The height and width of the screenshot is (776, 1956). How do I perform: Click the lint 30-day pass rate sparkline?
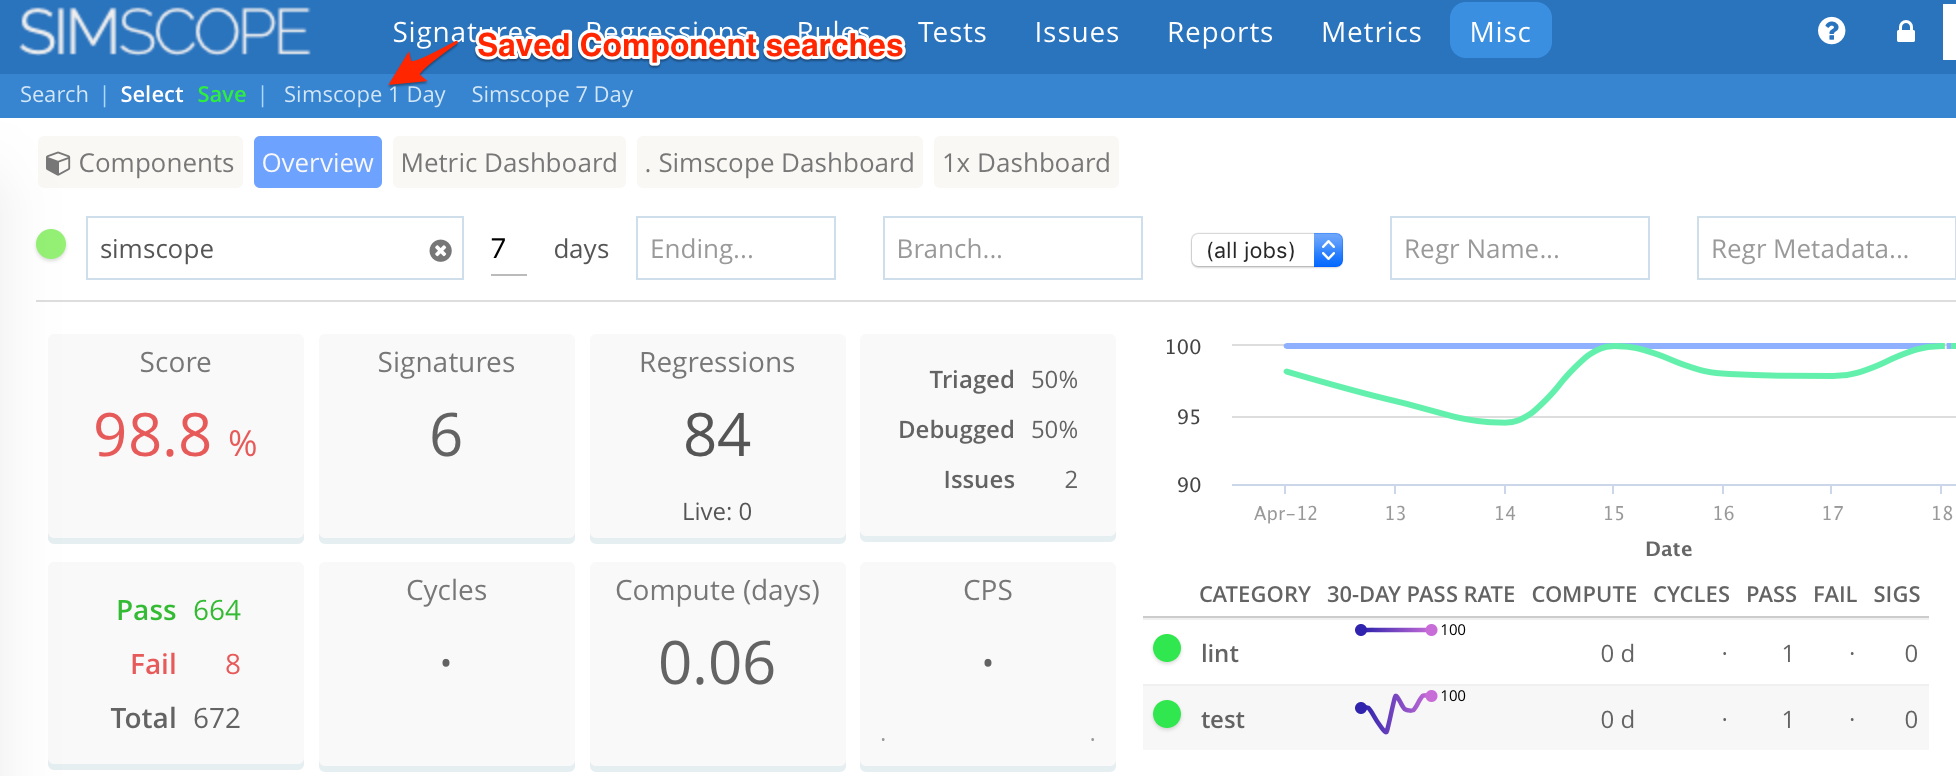[x=1396, y=630]
